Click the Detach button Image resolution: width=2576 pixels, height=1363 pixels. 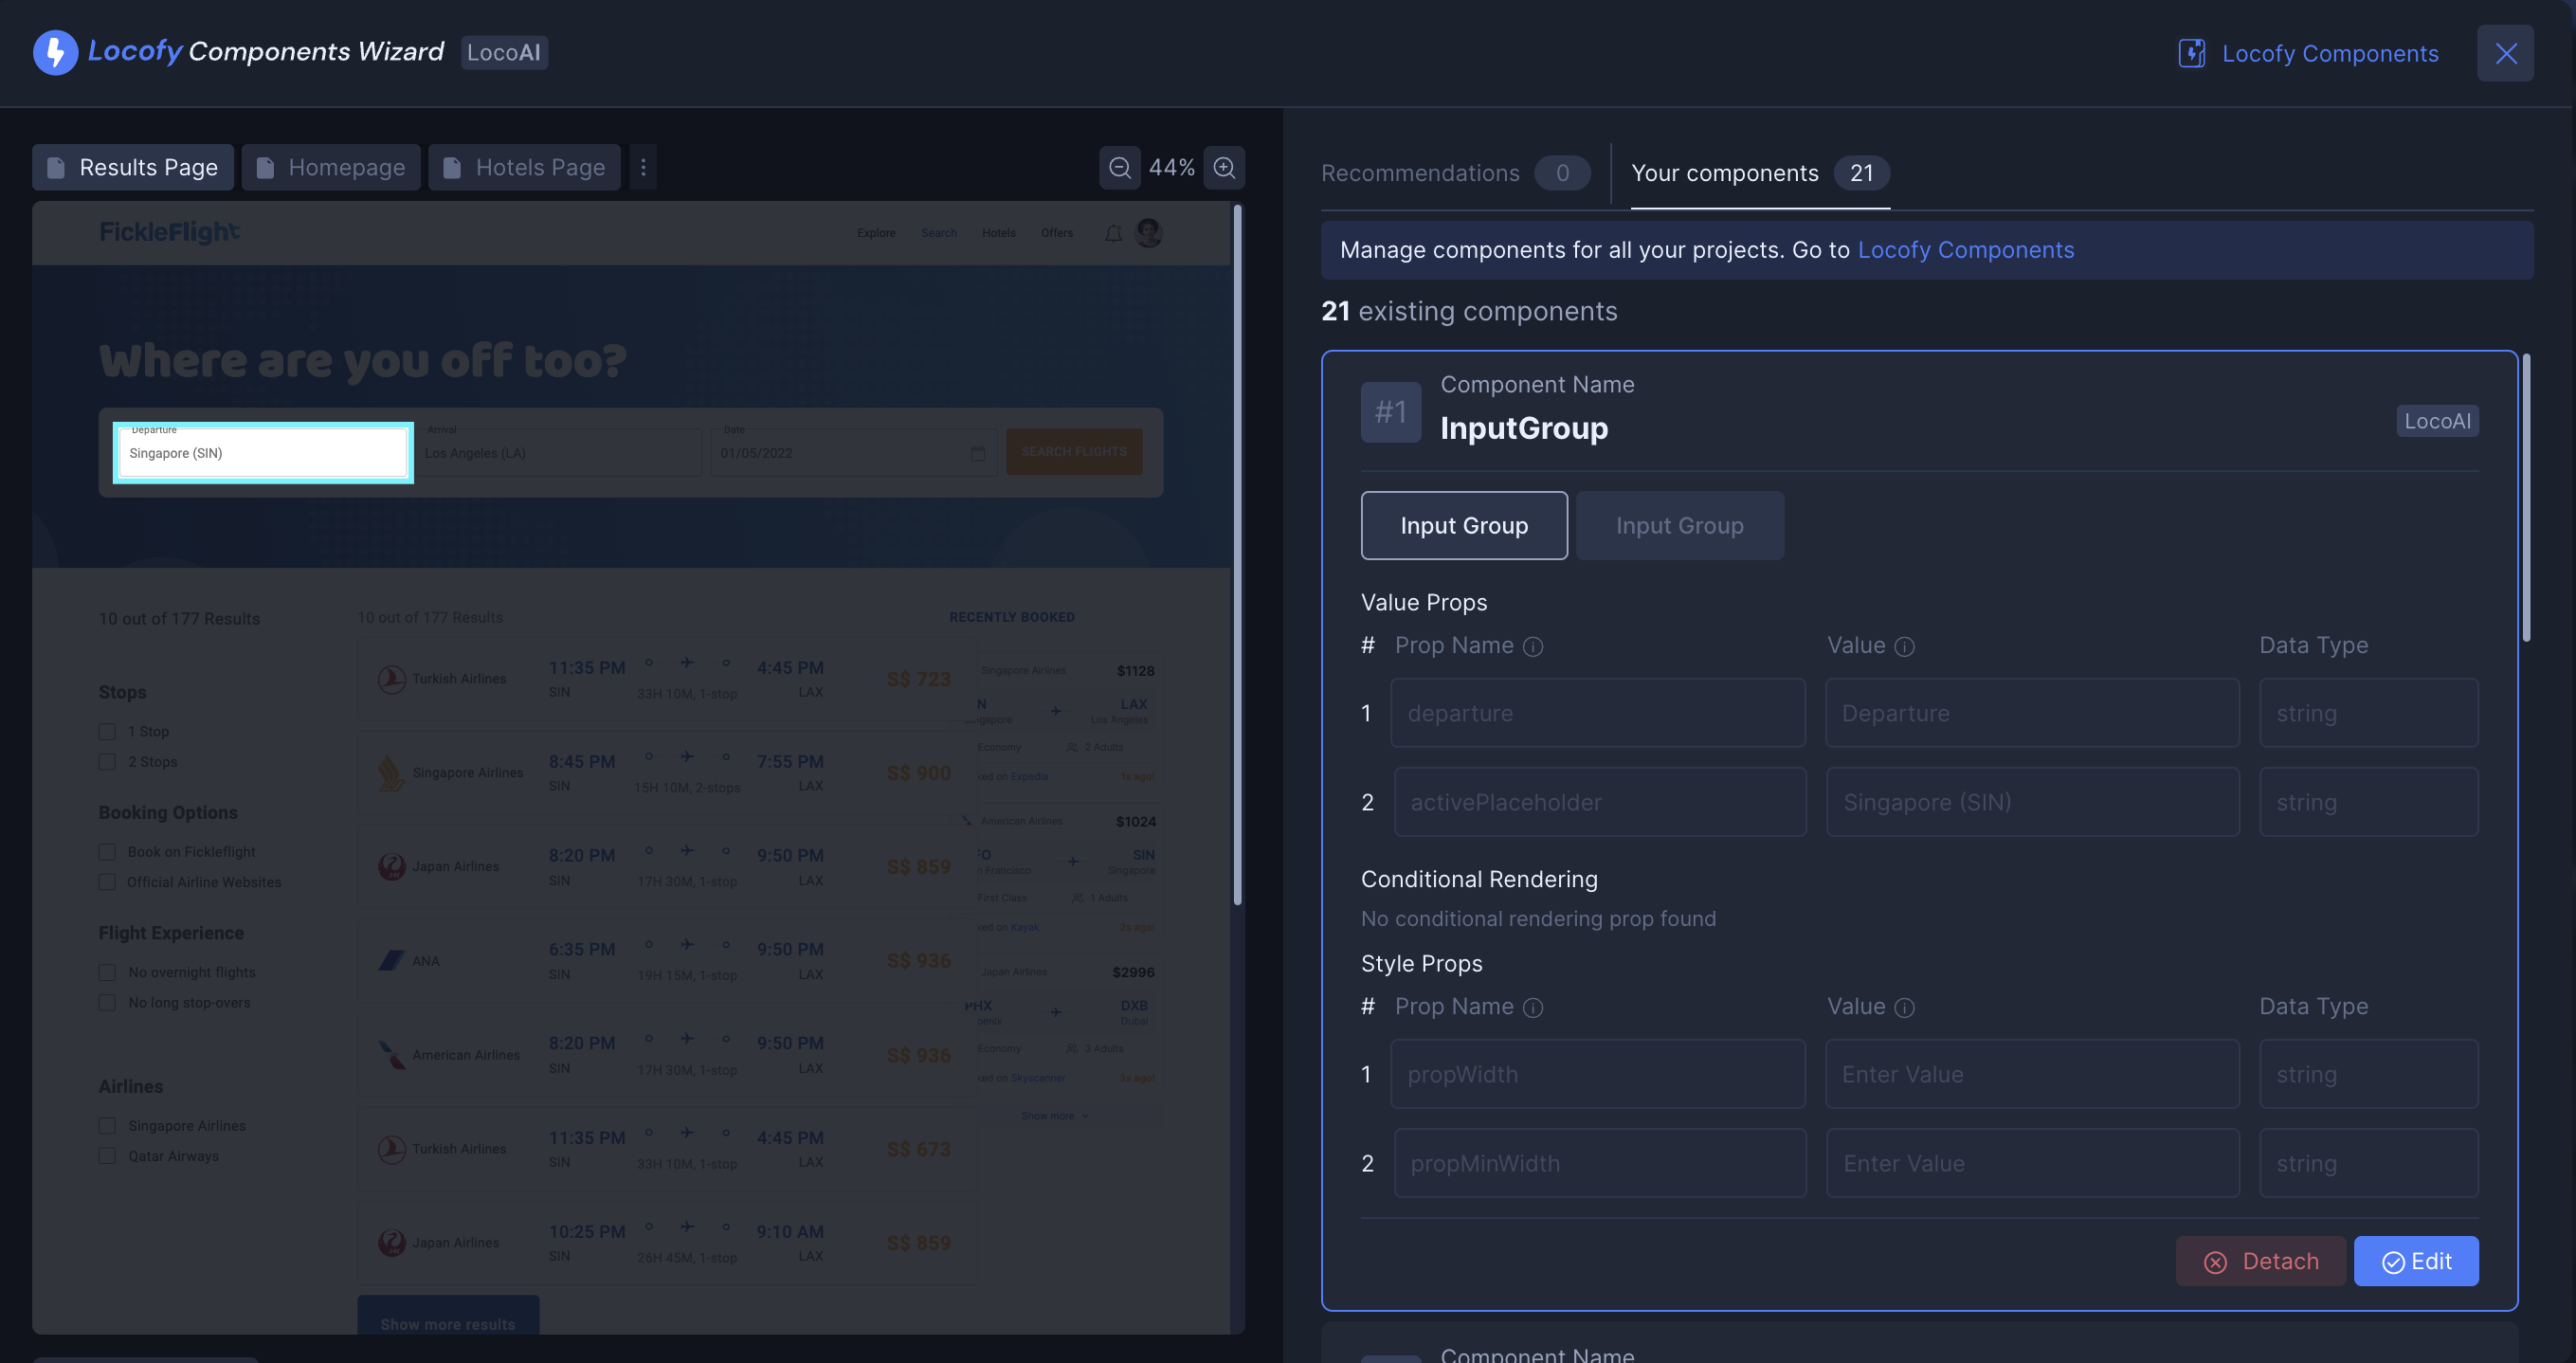[2261, 1261]
